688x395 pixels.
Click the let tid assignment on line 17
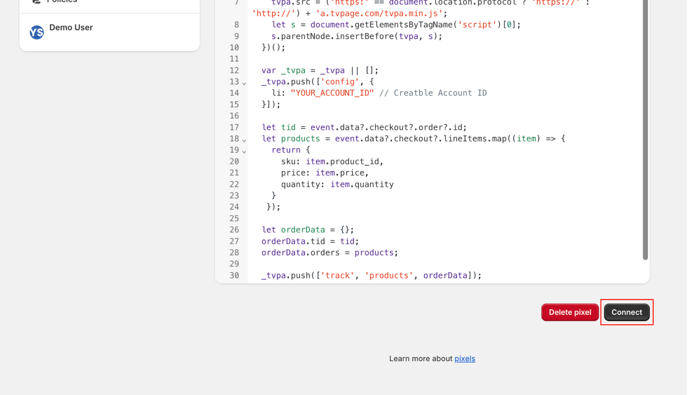click(364, 127)
